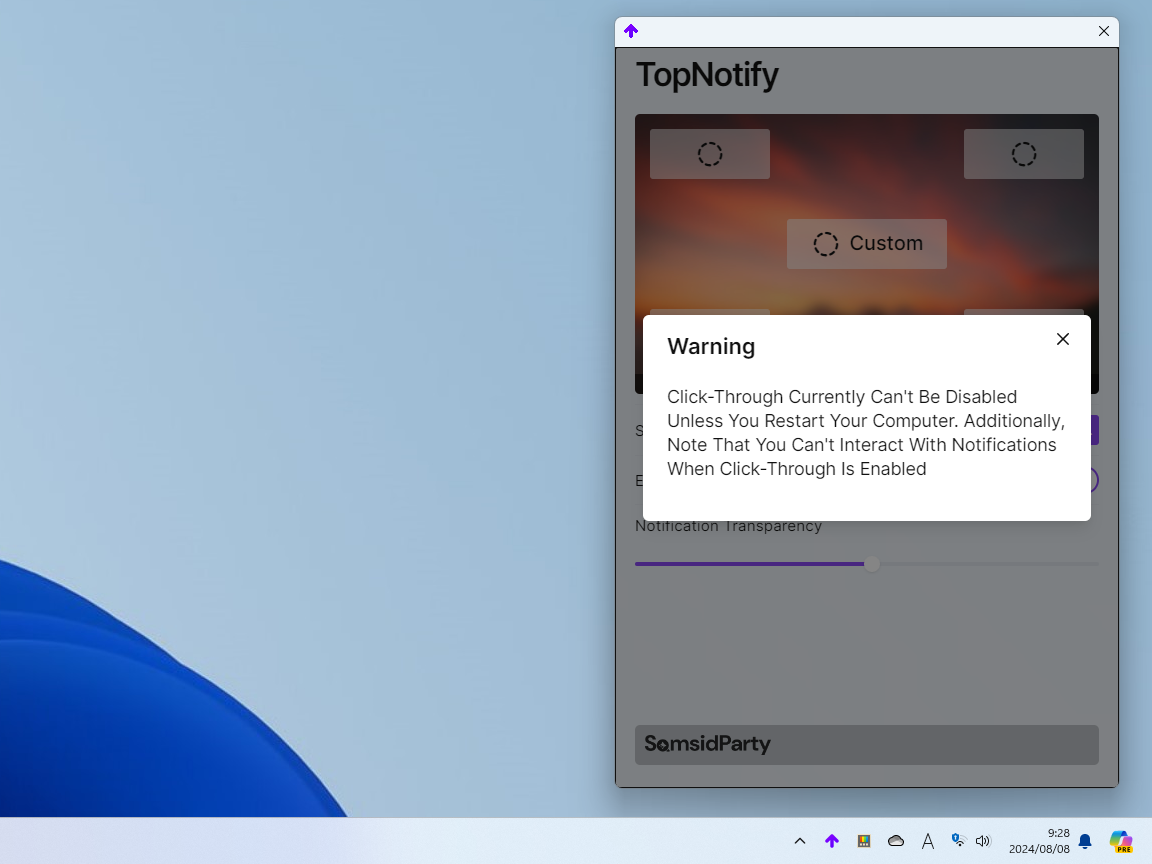Switch IME input mode letter A
1152x864 pixels.
point(928,841)
